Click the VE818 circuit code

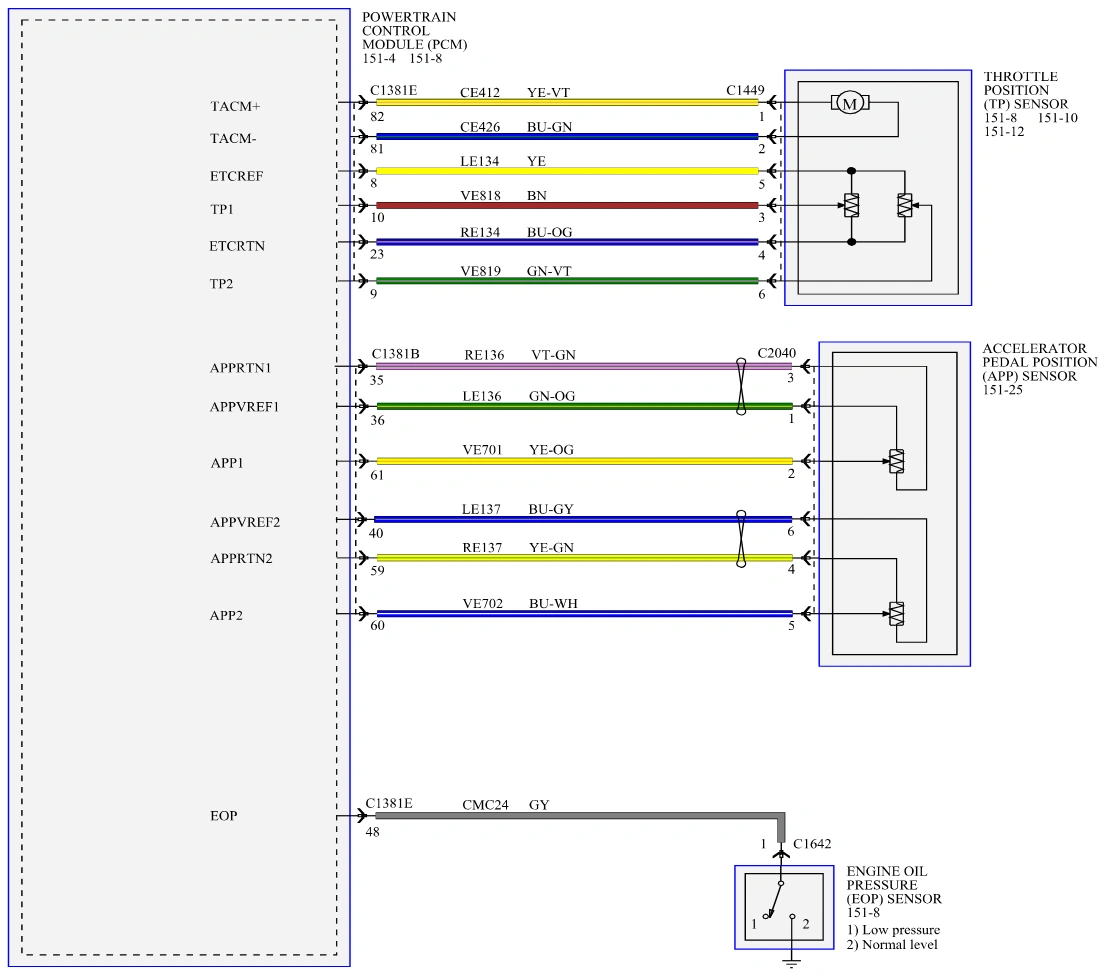pos(481,196)
